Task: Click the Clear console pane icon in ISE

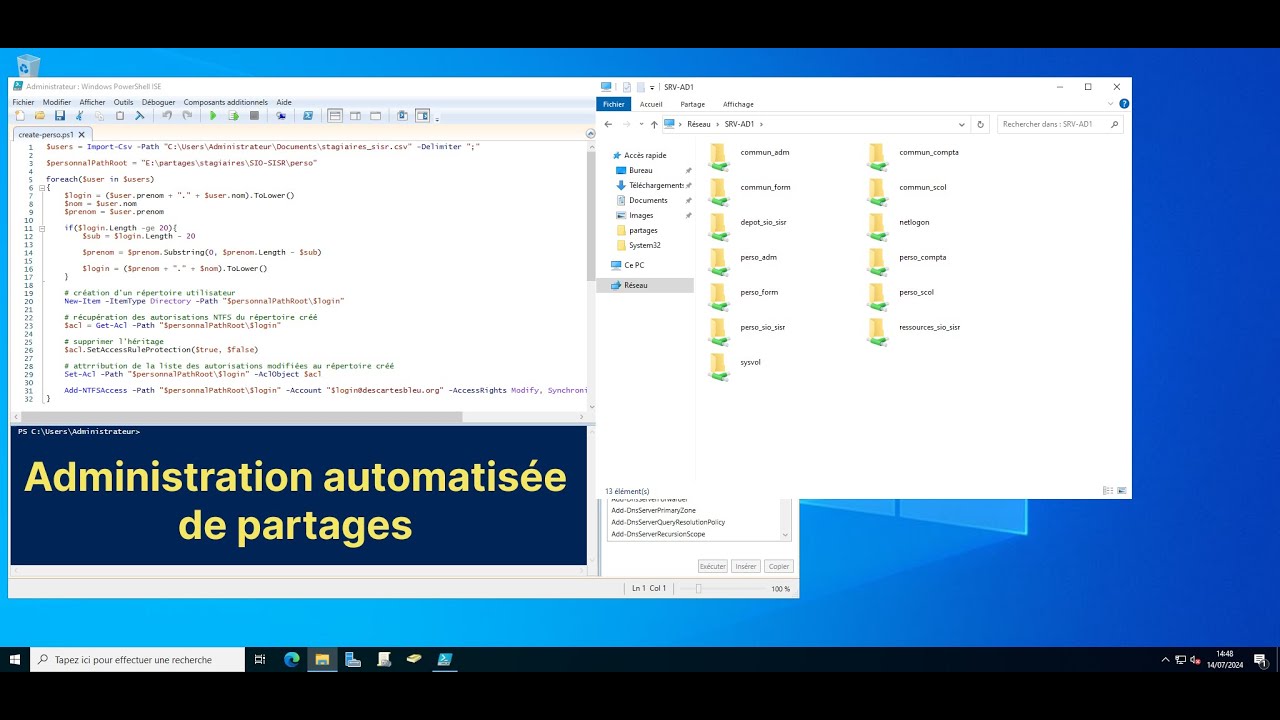Action: [140, 116]
